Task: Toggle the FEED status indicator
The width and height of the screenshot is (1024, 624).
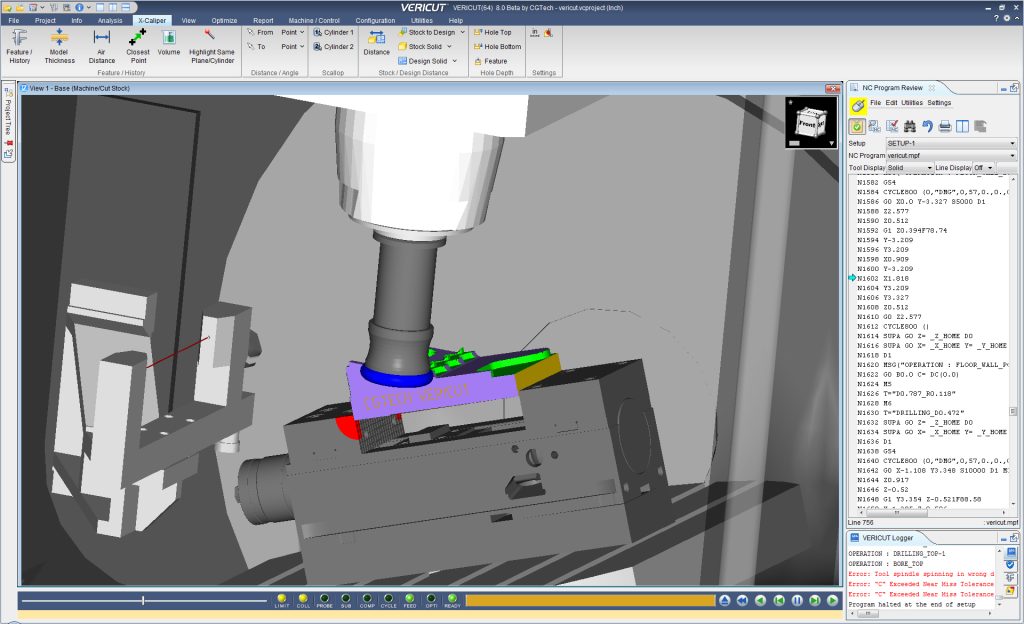Action: click(409, 599)
